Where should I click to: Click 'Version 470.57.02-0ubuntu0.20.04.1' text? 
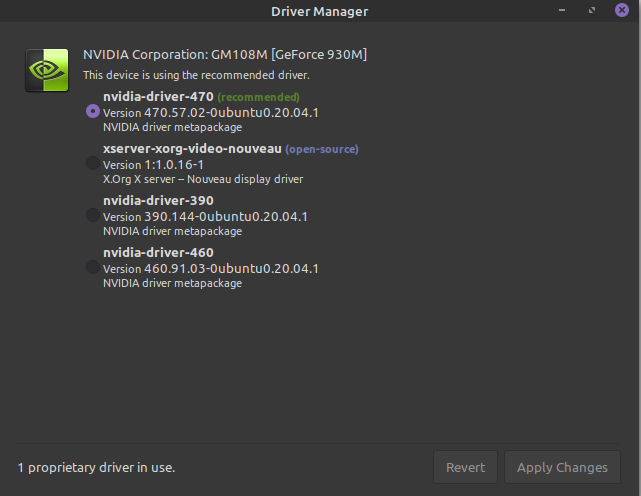click(x=211, y=112)
